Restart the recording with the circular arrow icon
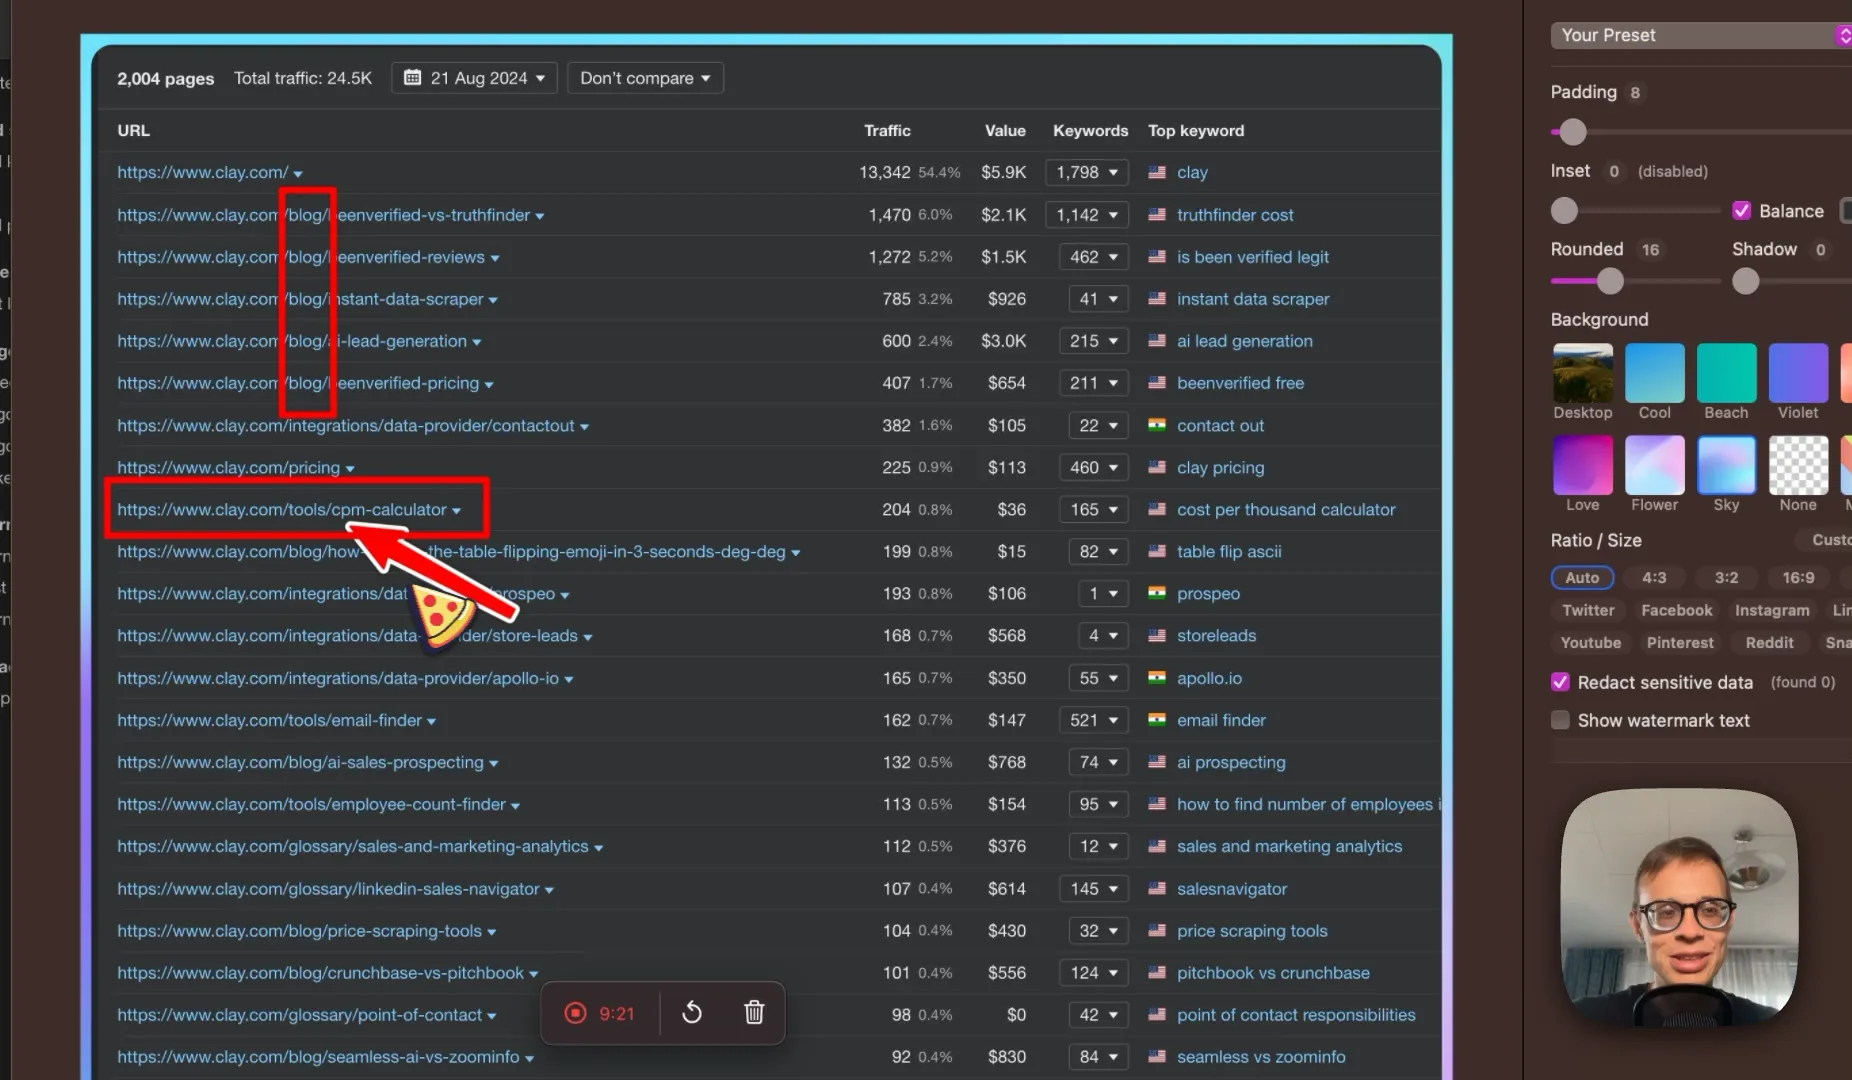Viewport: 1852px width, 1080px height. tap(692, 1013)
